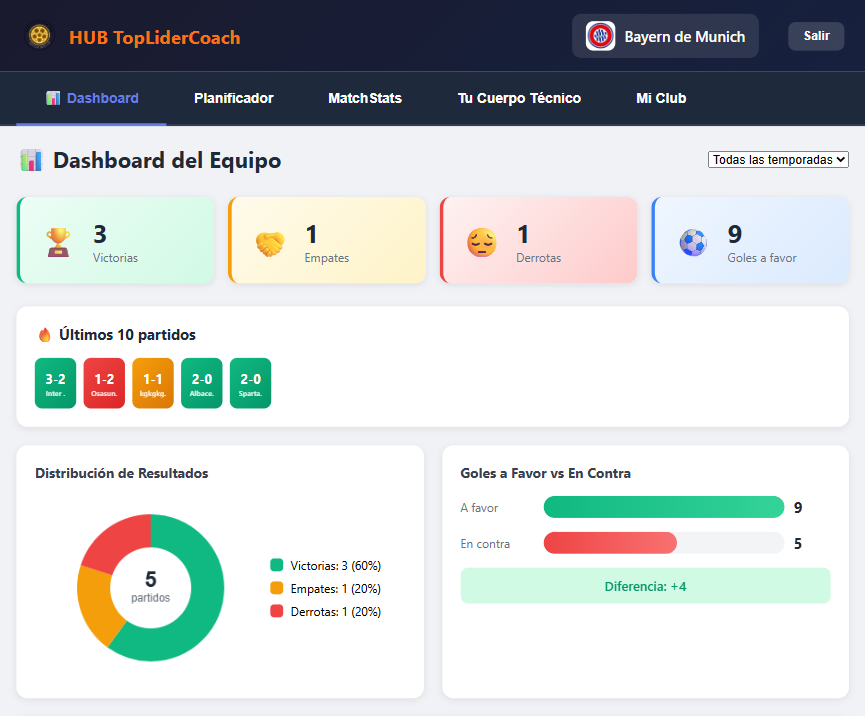This screenshot has width=865, height=716.
Task: Open the MatchStats section
Action: click(365, 98)
